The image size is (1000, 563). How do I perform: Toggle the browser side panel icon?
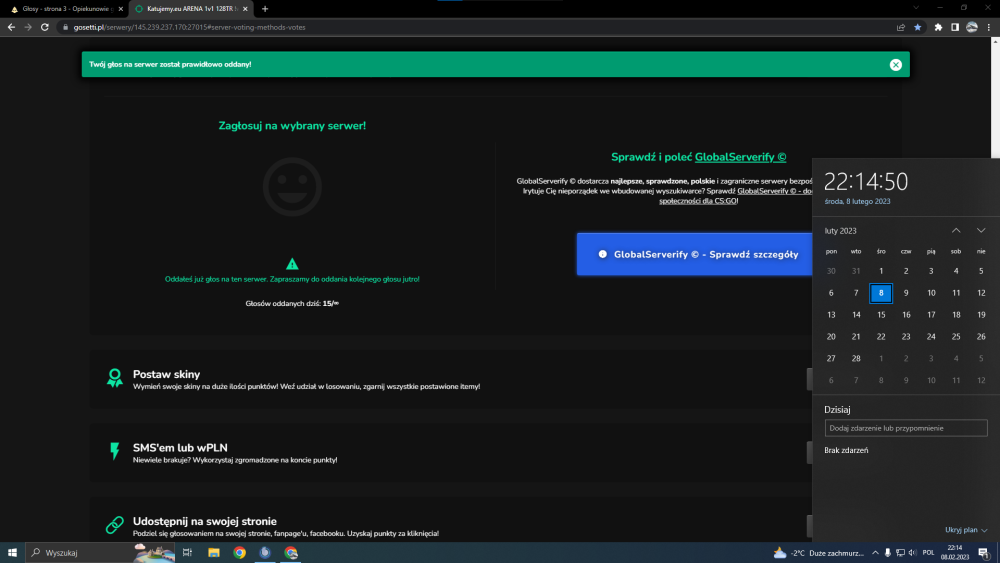point(955,27)
